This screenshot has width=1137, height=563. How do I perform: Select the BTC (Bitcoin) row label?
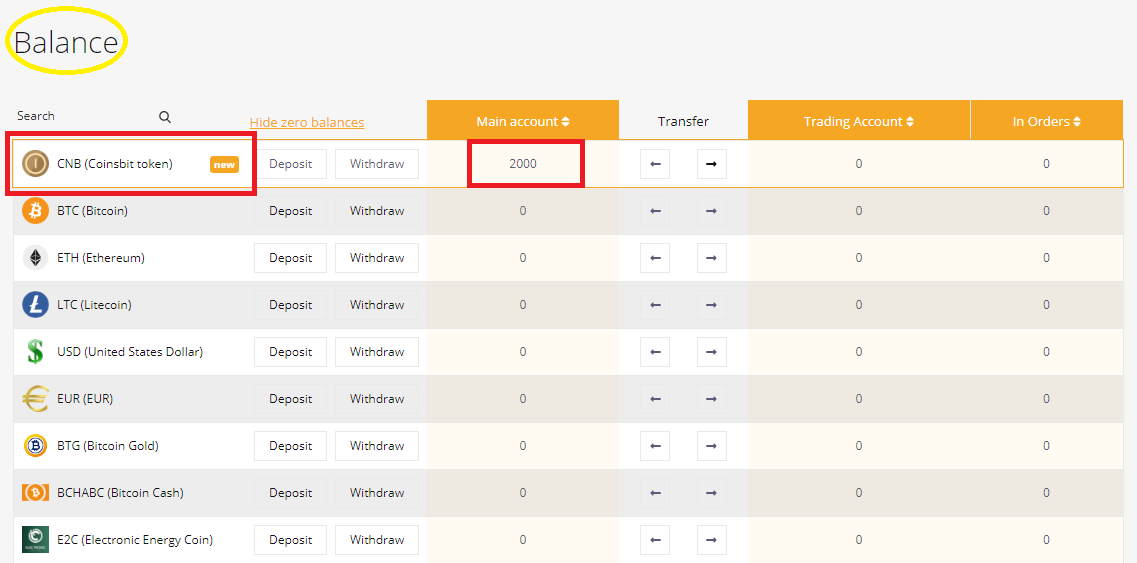coord(92,211)
